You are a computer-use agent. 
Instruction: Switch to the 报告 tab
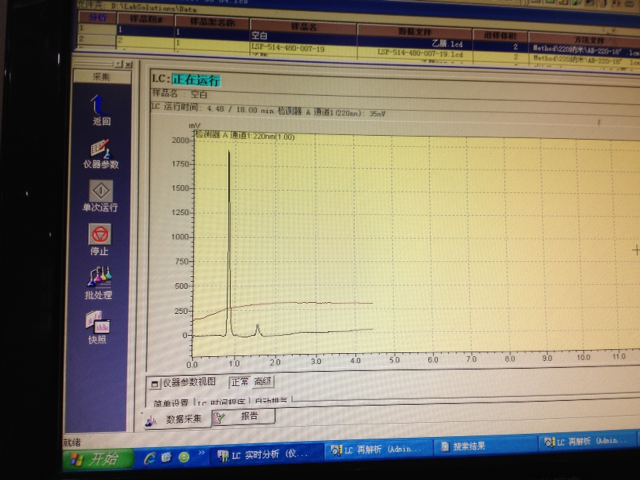click(243, 417)
